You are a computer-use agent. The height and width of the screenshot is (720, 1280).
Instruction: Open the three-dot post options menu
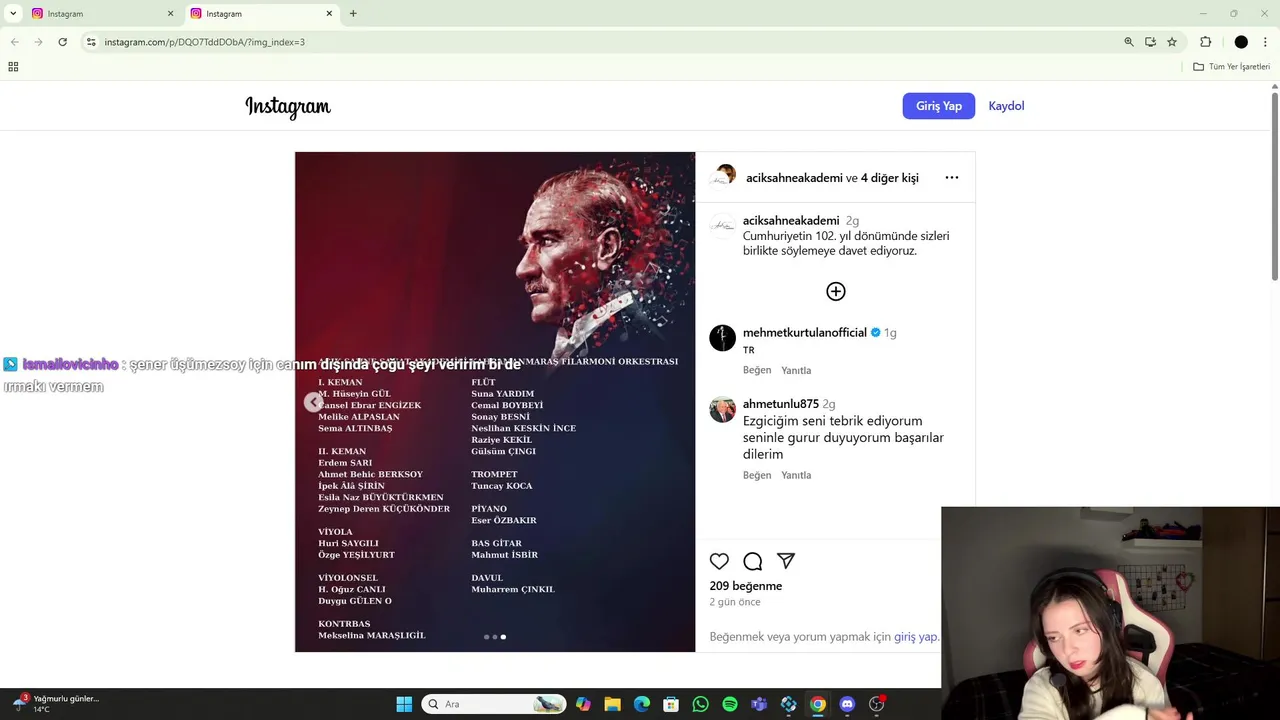point(952,178)
